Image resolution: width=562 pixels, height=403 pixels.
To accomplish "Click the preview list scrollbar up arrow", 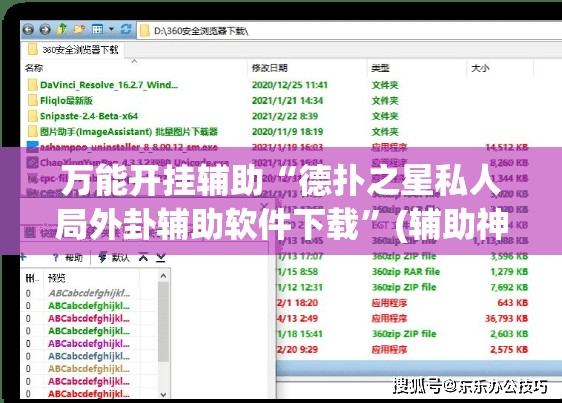I will (x=163, y=276).
